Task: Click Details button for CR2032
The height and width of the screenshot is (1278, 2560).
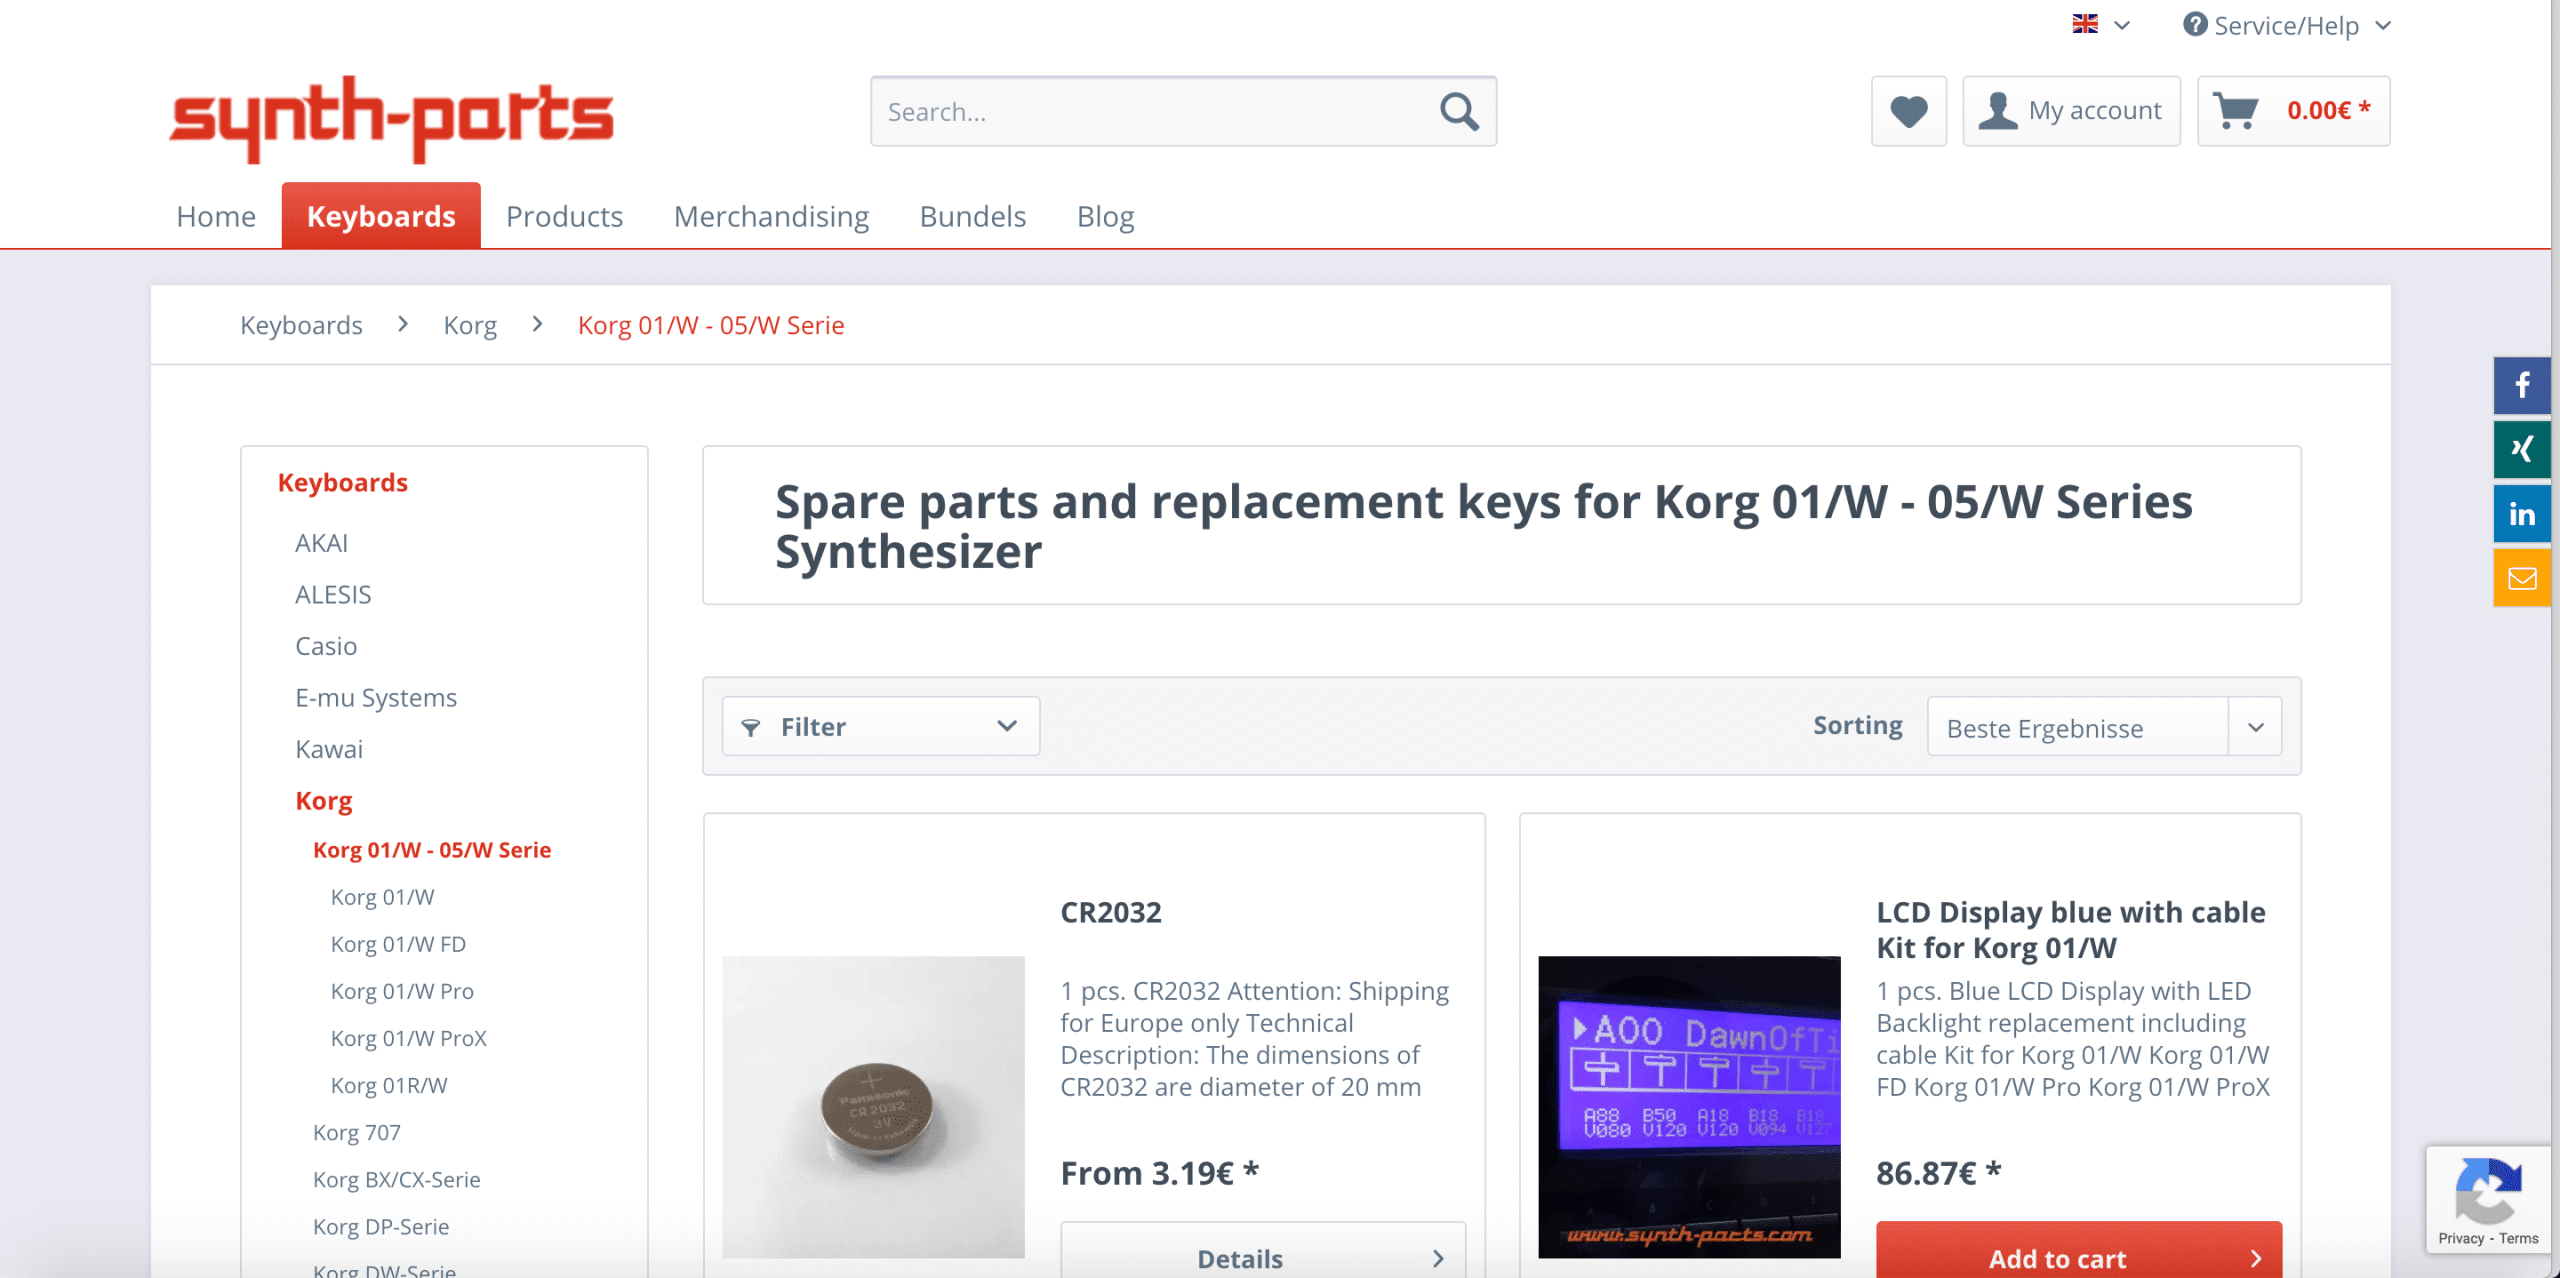Action: tap(1263, 1250)
